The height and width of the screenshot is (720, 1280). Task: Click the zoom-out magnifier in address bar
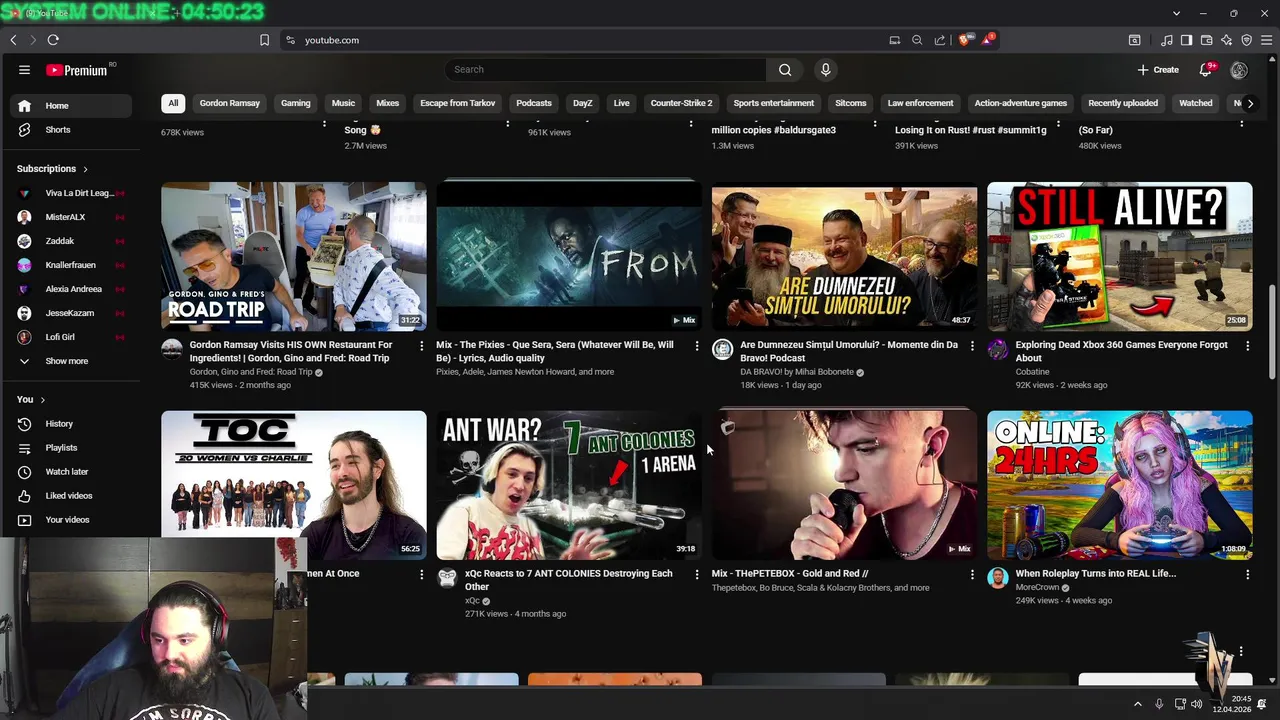pos(917,40)
